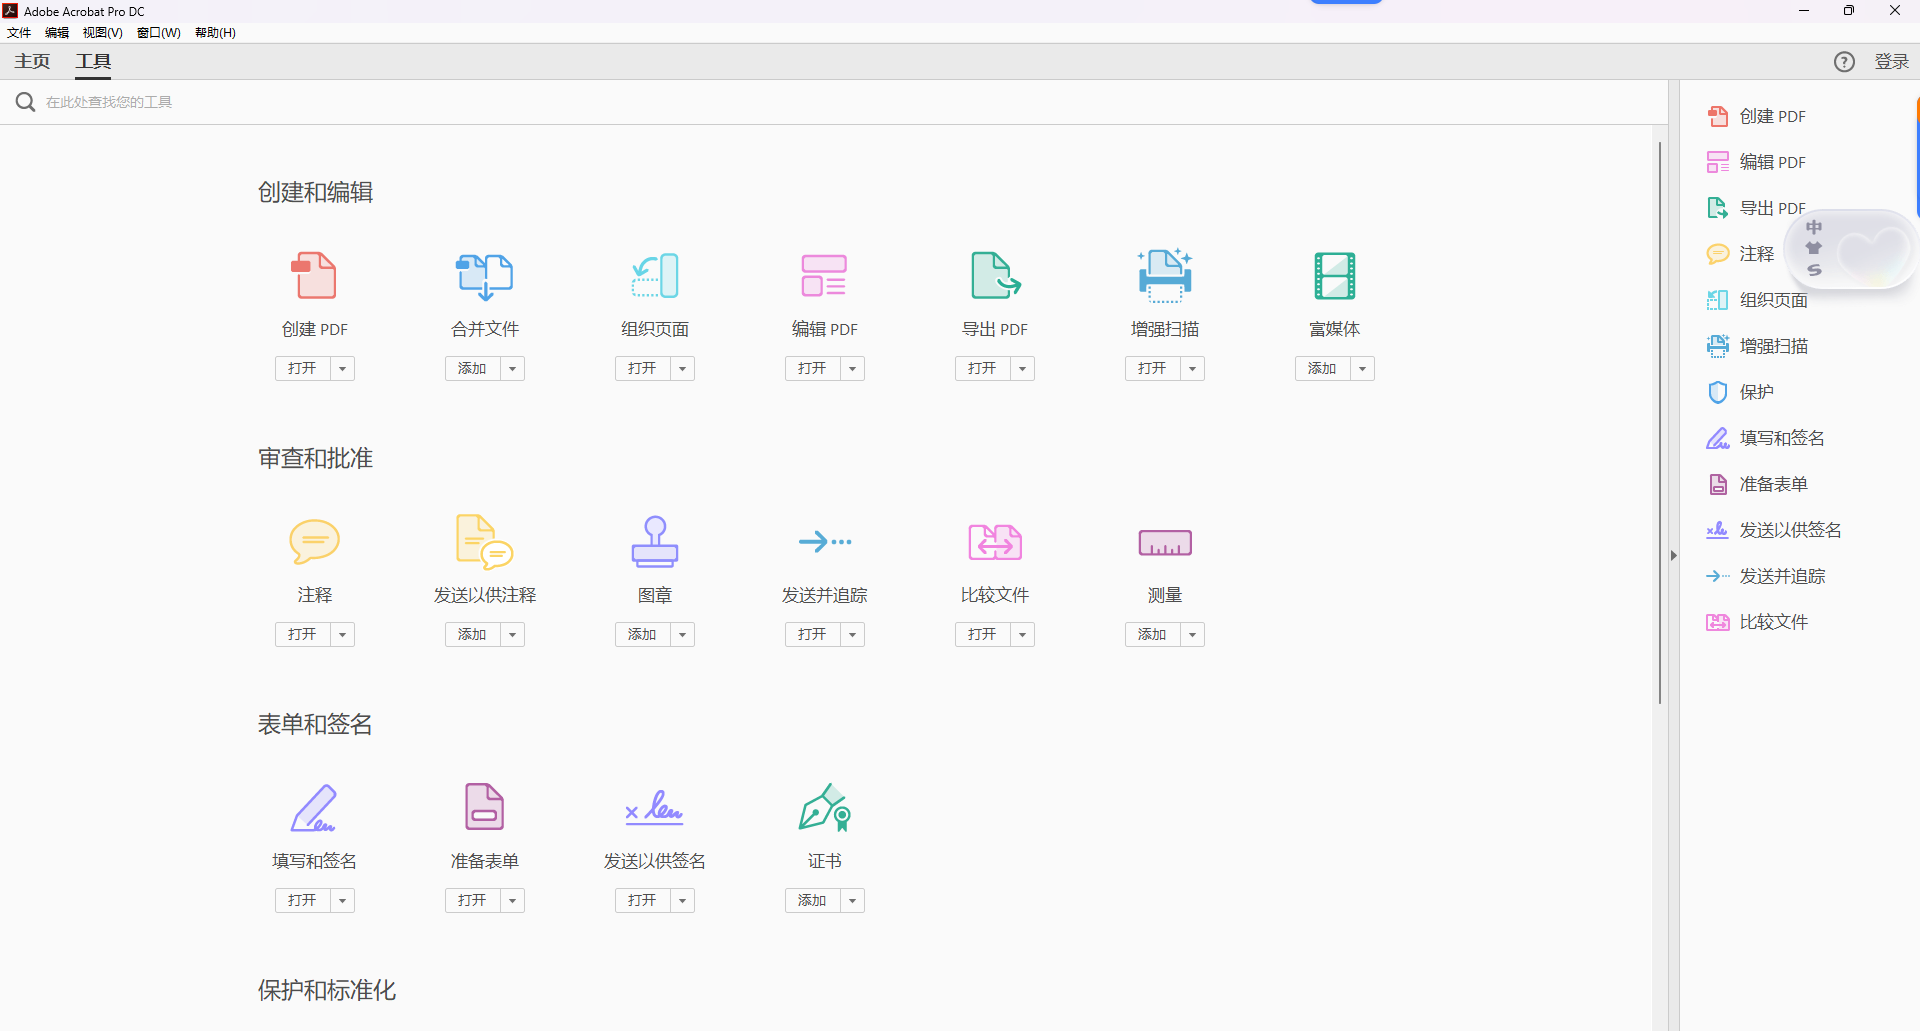This screenshot has width=1920, height=1031.
Task: Expand the dropdown next to 编辑 PDF 打开
Action: [x=852, y=368]
